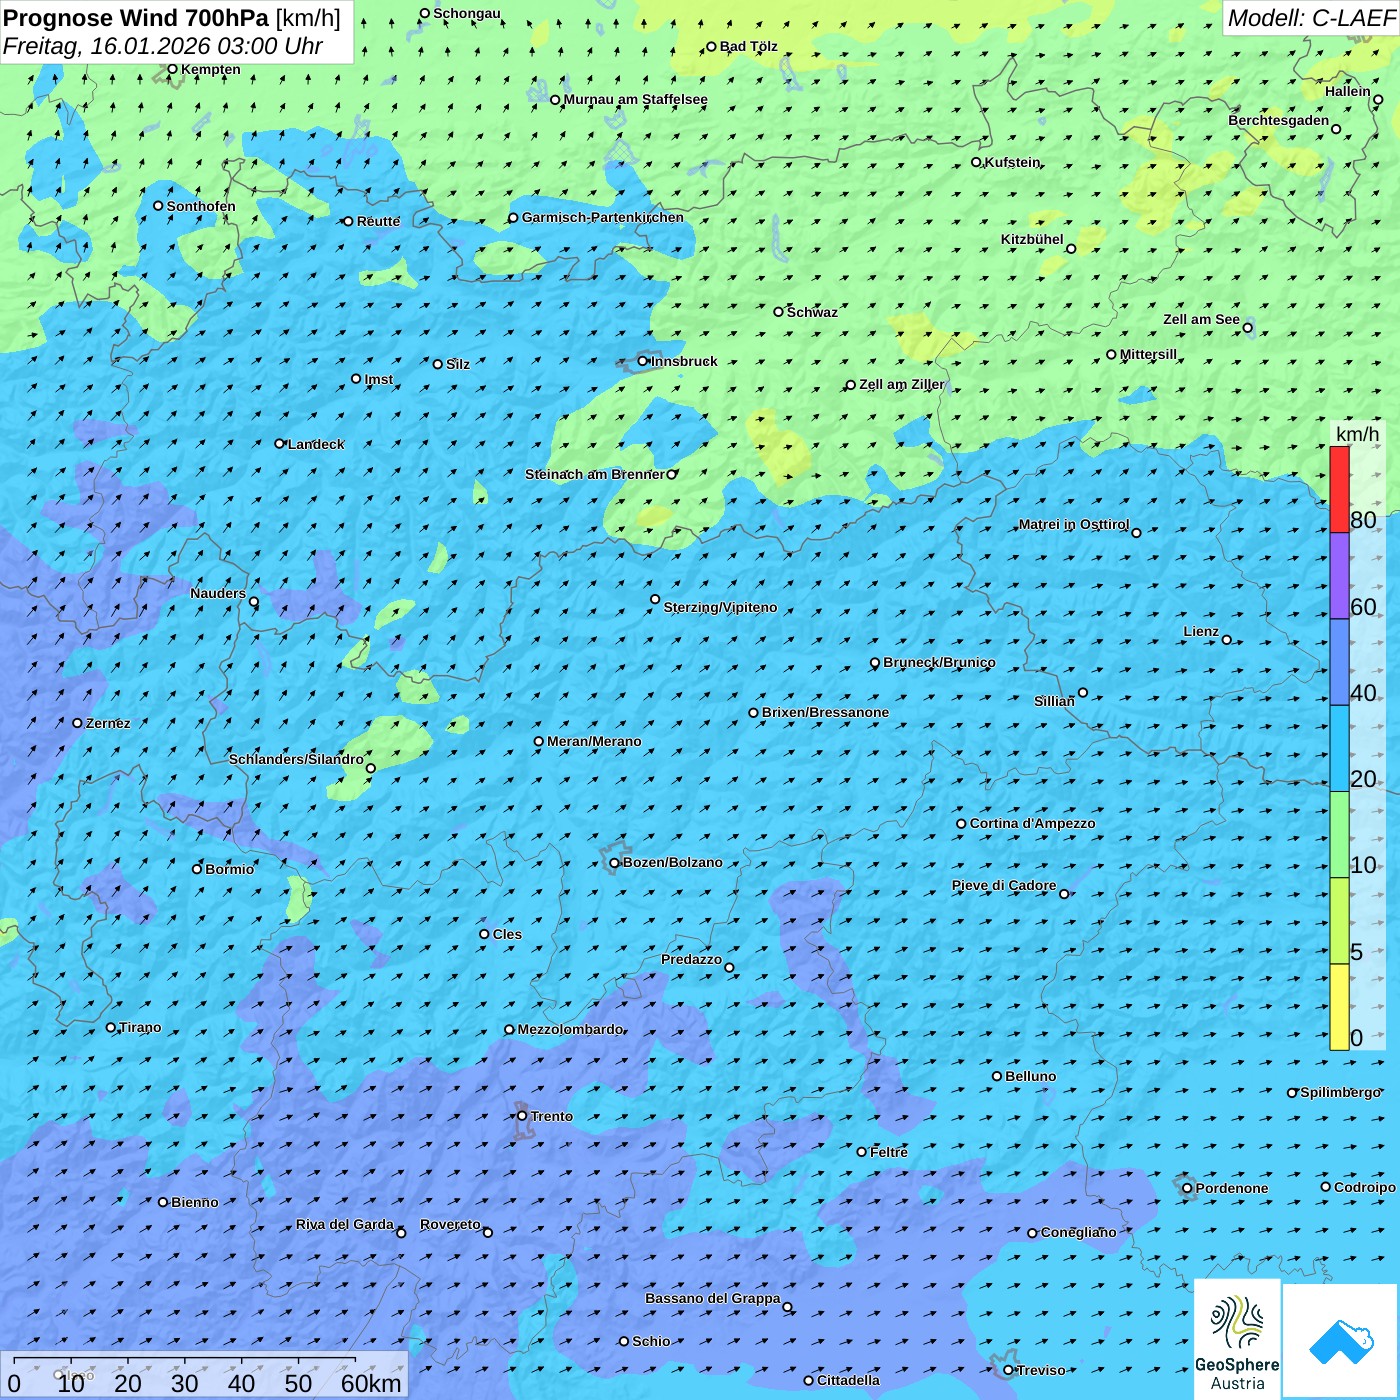The width and height of the screenshot is (1400, 1400).
Task: Click the date 'Freitag, 16.01.2026 03:00 Uhr'
Action: pos(163,46)
